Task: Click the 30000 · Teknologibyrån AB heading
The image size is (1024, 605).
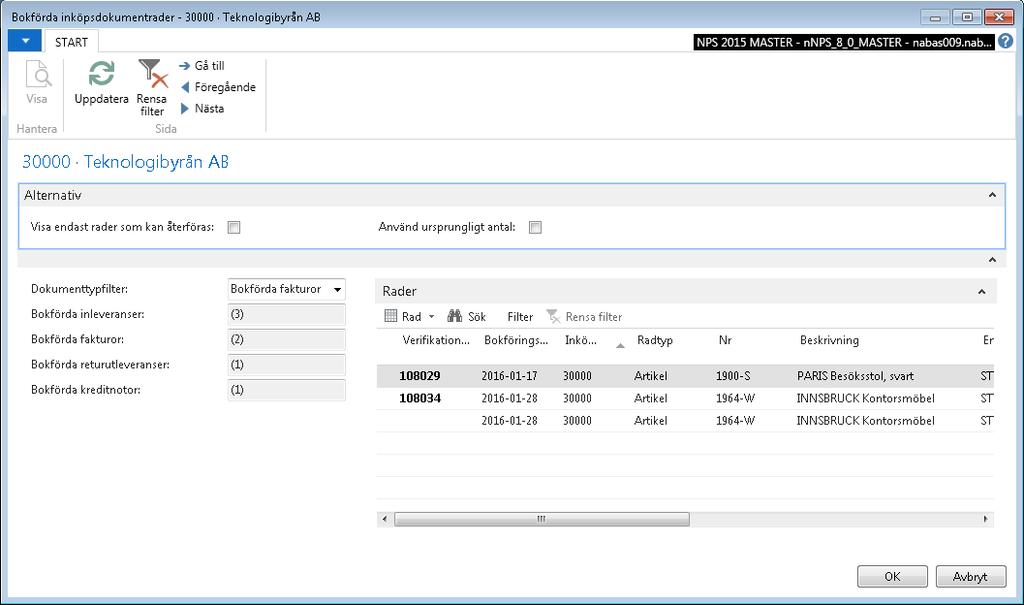Action: coord(125,162)
